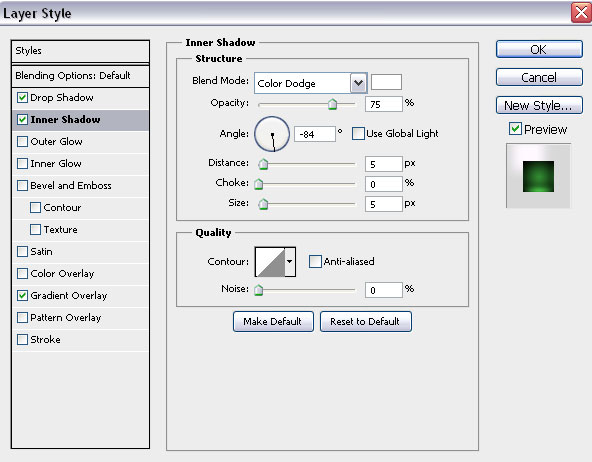Open the Blend Mode dropdown
This screenshot has width=592, height=462.
310,83
